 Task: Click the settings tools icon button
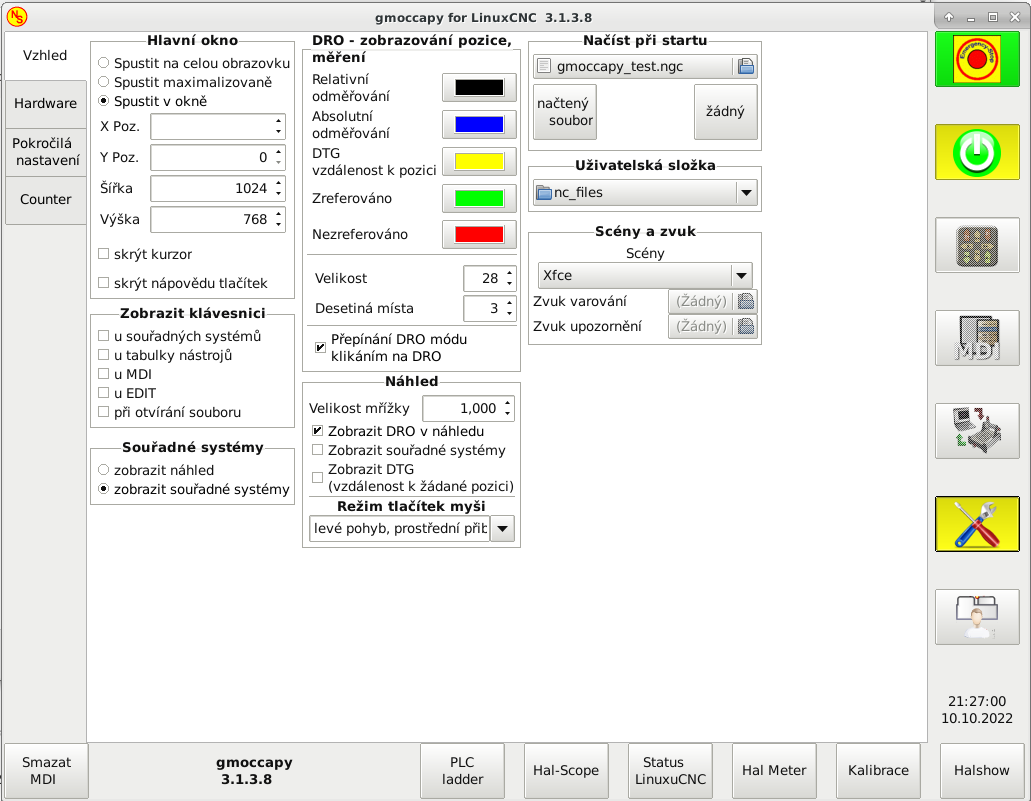[977, 523]
